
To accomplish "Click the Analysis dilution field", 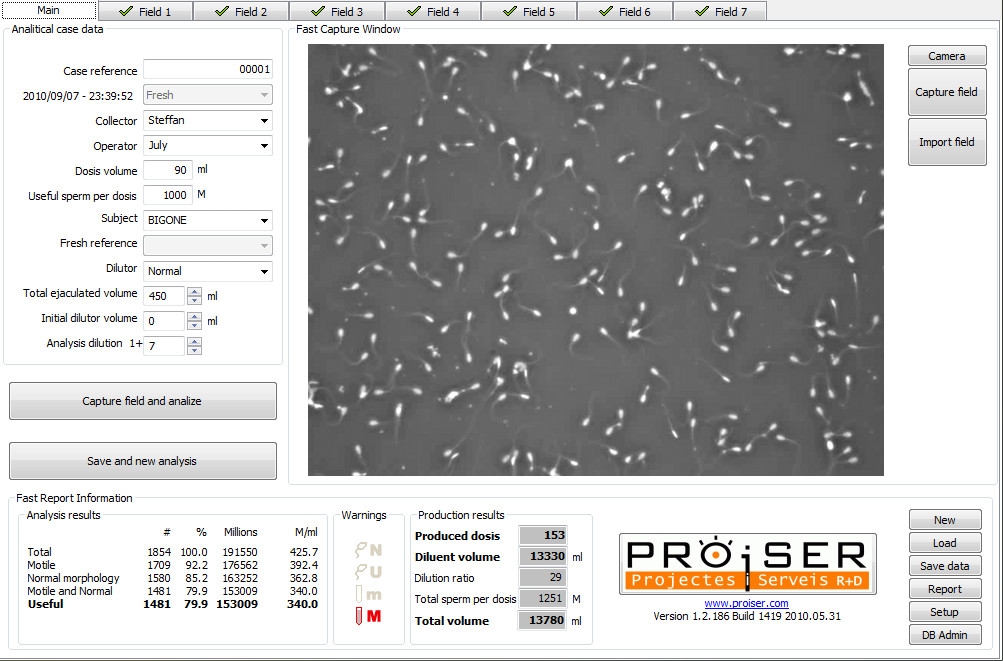I will click(x=164, y=346).
